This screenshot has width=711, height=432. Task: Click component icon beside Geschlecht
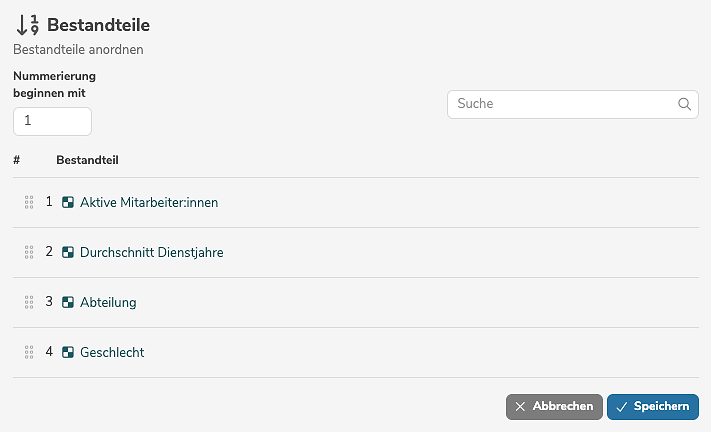pos(68,352)
